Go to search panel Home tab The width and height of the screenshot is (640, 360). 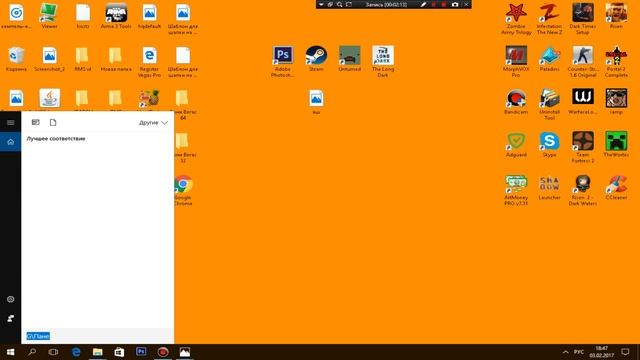(x=11, y=142)
